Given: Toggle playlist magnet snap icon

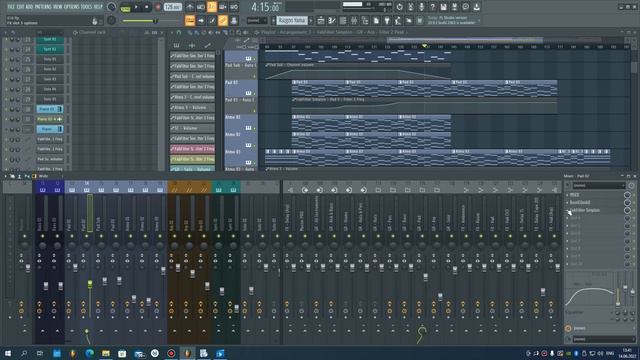Looking at the screenshot, I should tap(179, 32).
